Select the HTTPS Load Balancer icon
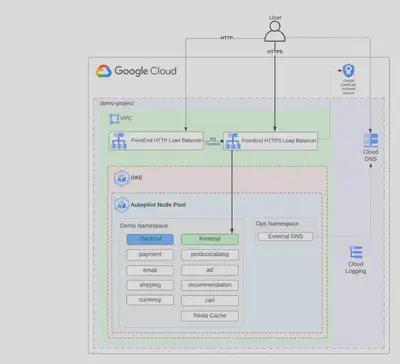400x364 pixels. coord(233,141)
